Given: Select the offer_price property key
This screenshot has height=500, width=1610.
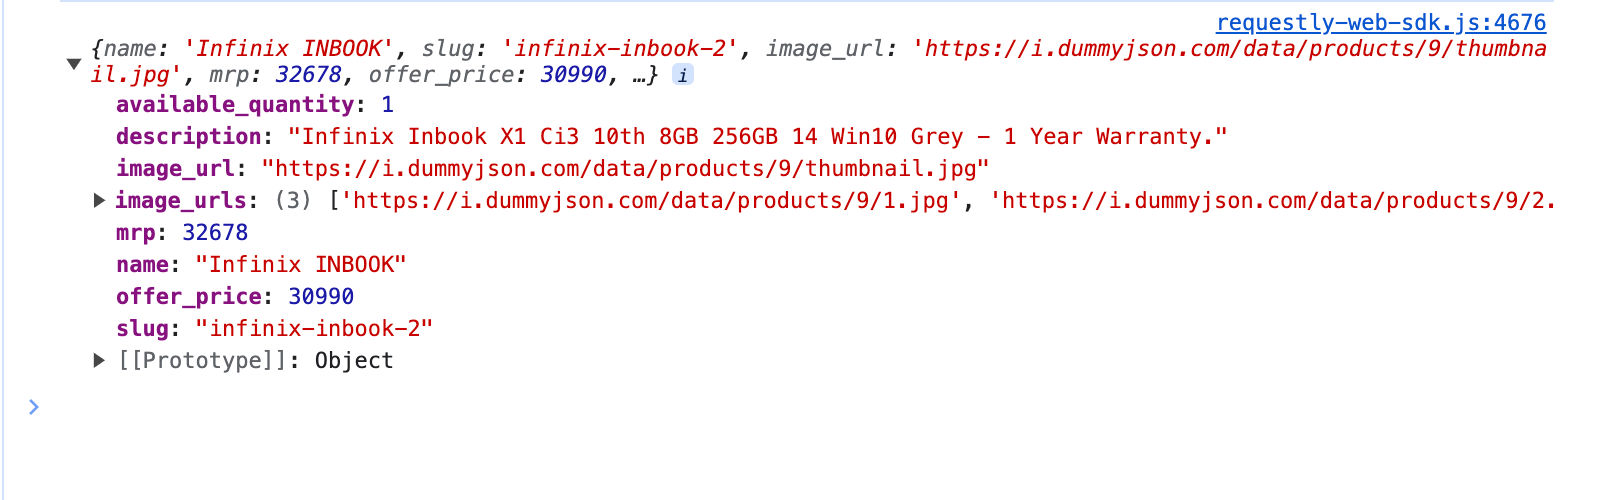Looking at the screenshot, I should tap(188, 296).
